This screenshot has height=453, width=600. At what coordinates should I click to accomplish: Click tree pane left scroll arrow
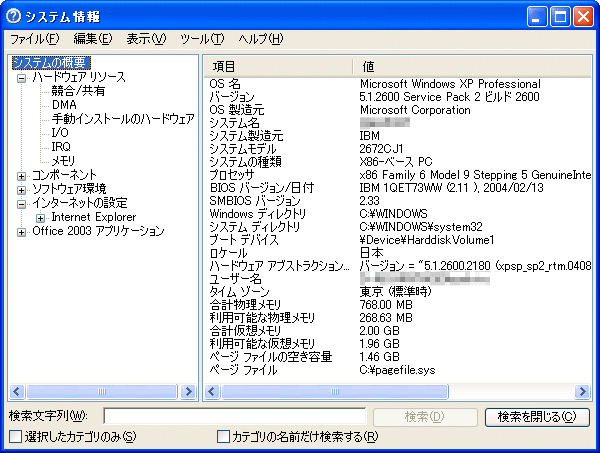(x=16, y=392)
